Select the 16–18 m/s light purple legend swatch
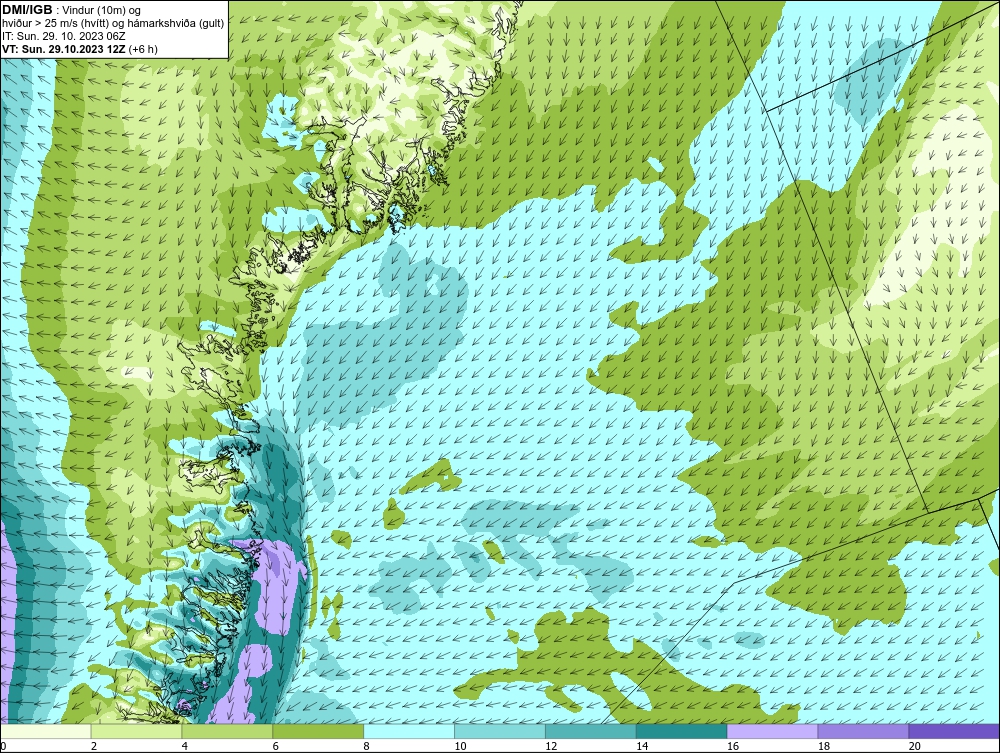1000x753 pixels. (772, 731)
